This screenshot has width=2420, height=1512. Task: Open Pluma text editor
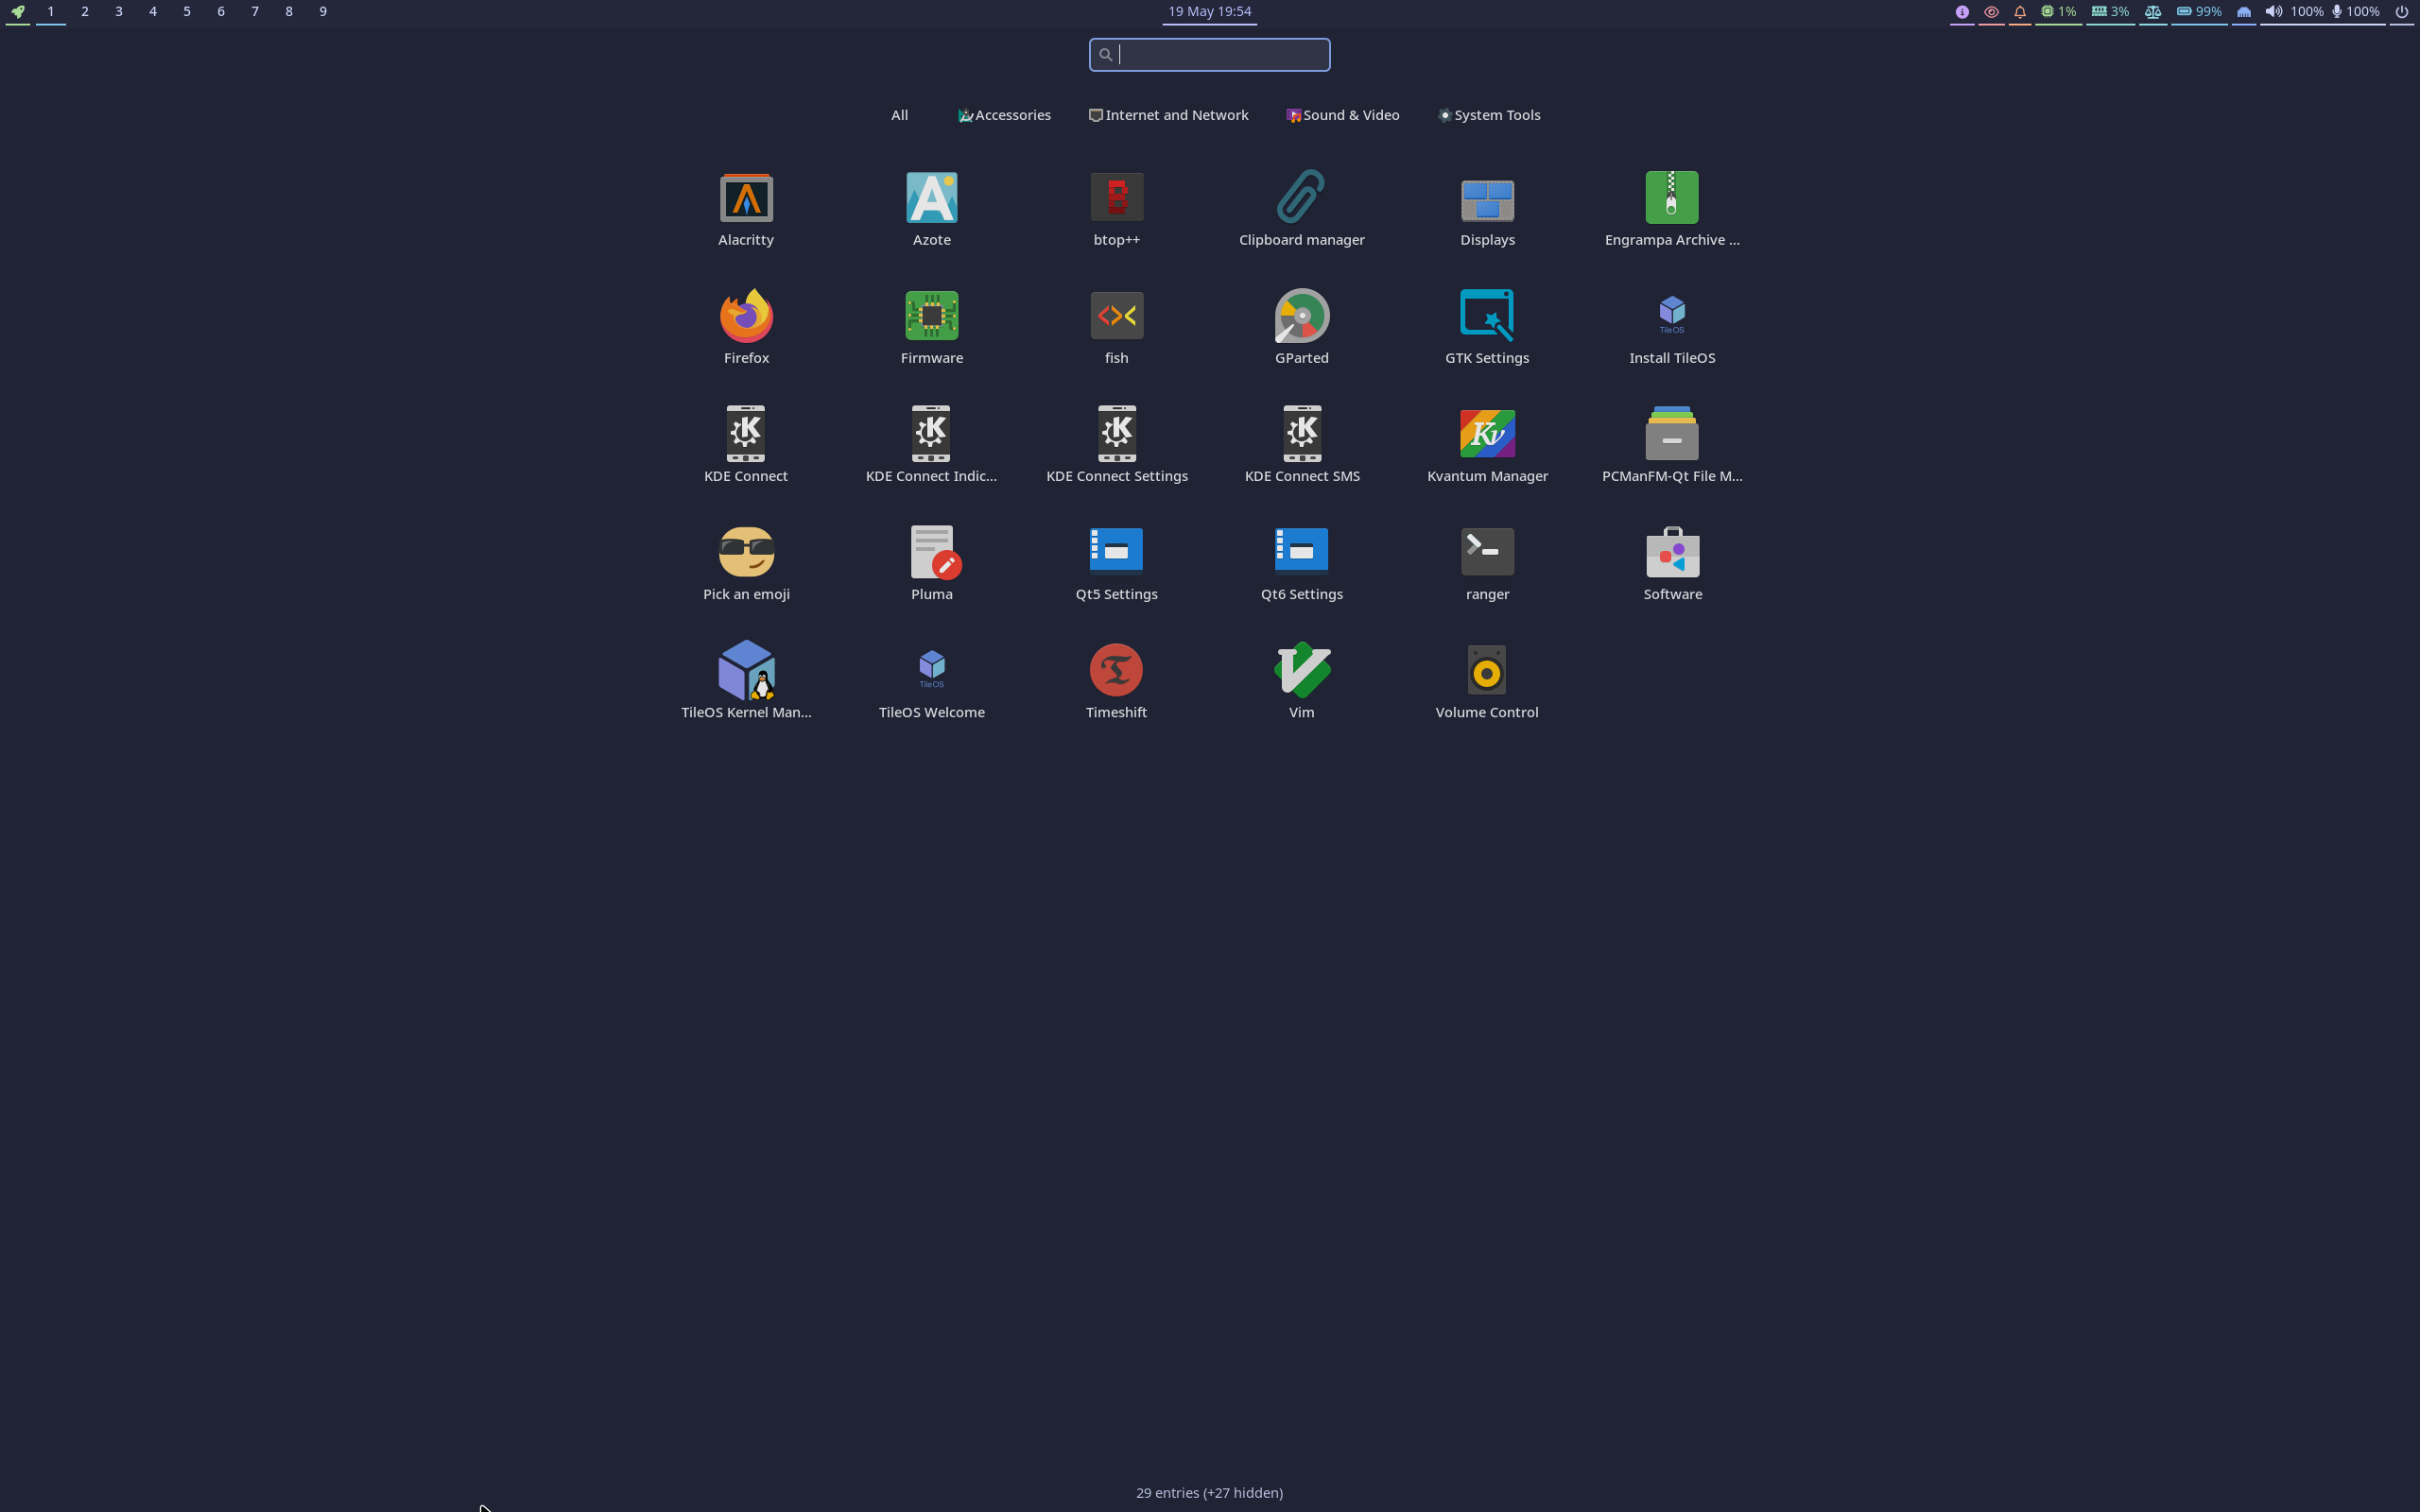(931, 564)
